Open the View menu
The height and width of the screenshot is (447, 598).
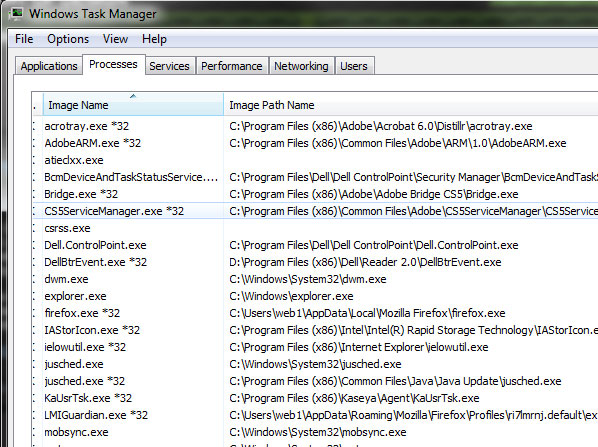(115, 39)
